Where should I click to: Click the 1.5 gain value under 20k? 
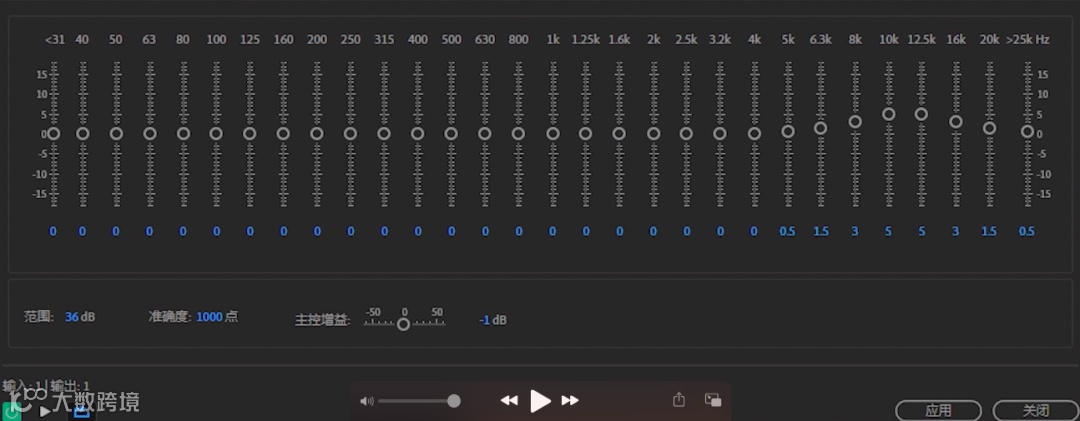[988, 232]
